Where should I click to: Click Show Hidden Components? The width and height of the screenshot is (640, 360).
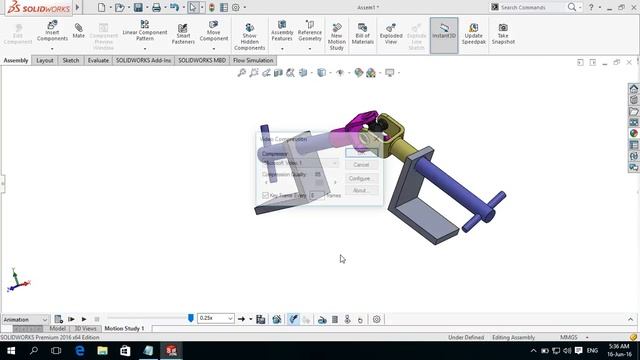click(249, 37)
